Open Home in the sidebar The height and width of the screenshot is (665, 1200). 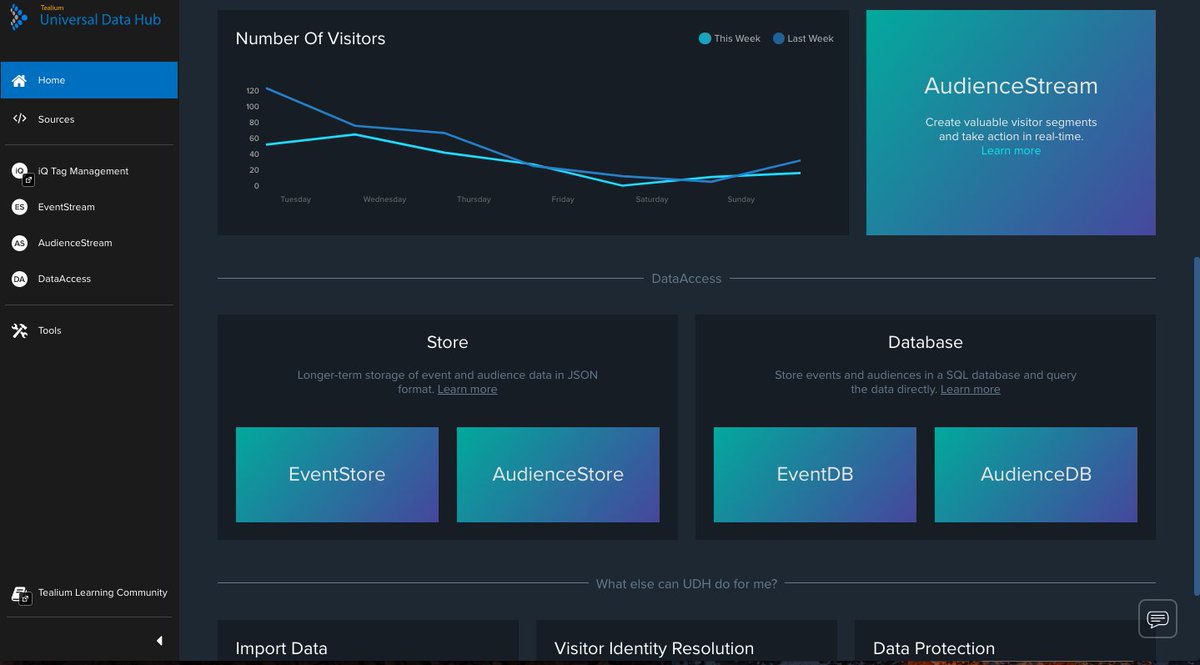(89, 80)
